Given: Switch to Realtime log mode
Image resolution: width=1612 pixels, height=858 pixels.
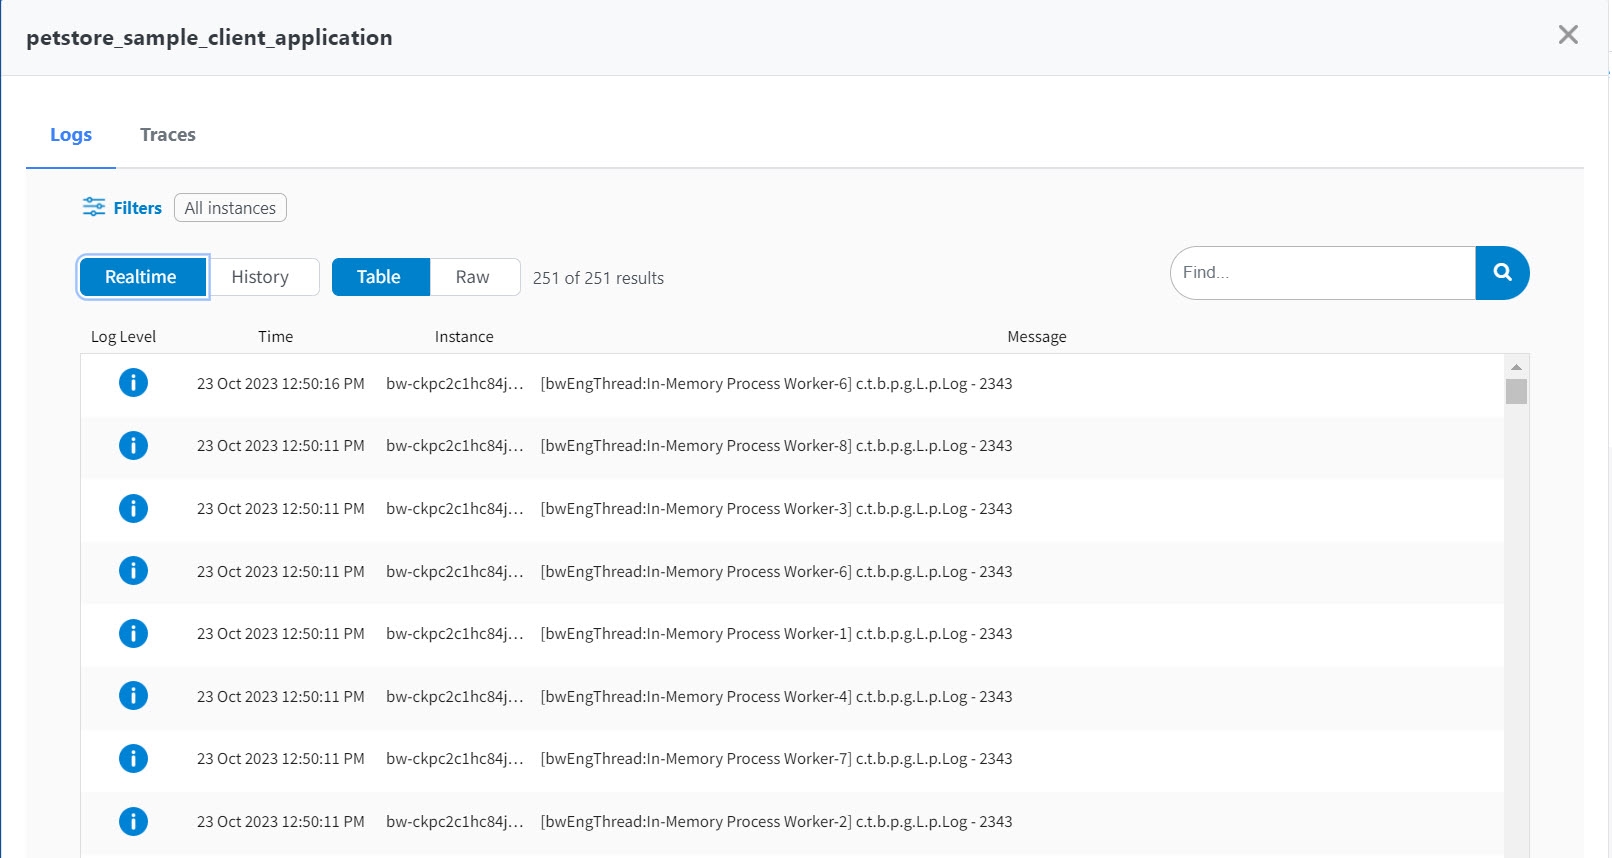Looking at the screenshot, I should pos(142,277).
